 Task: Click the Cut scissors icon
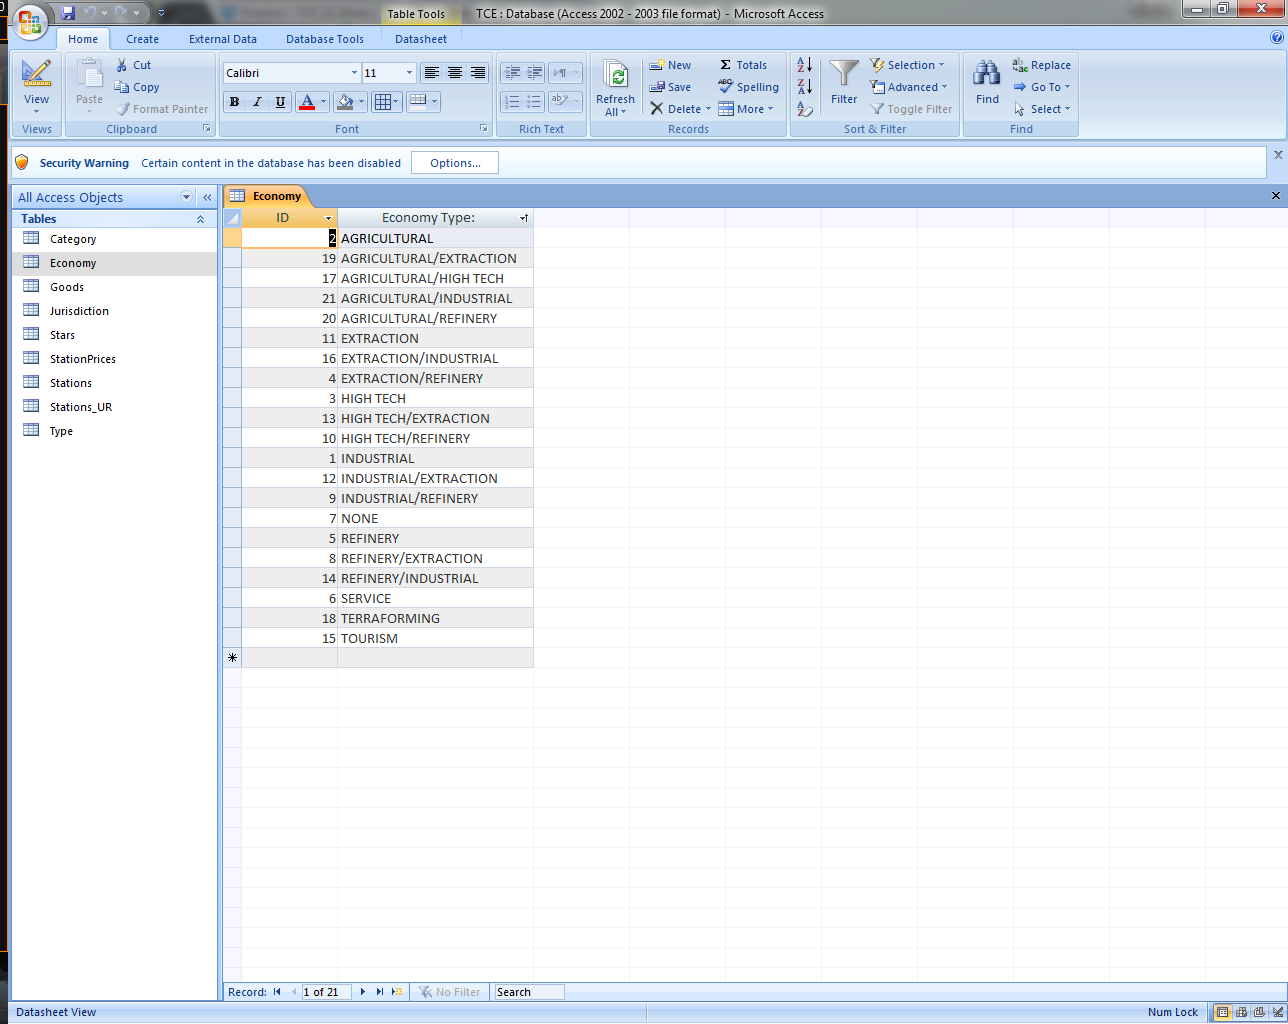coord(122,65)
